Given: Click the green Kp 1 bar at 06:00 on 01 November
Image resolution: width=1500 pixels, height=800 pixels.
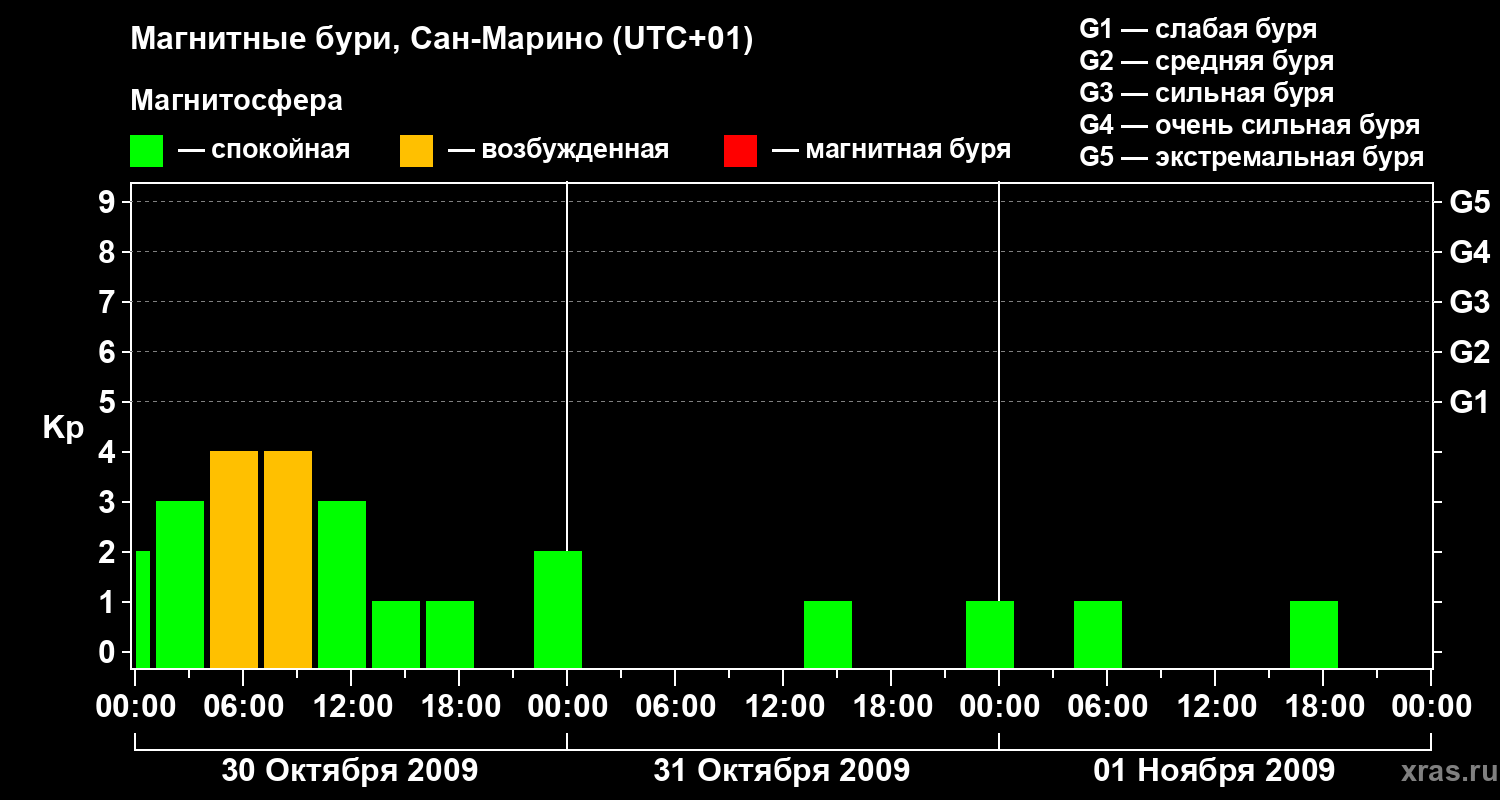Looking at the screenshot, I should coord(1098,634).
